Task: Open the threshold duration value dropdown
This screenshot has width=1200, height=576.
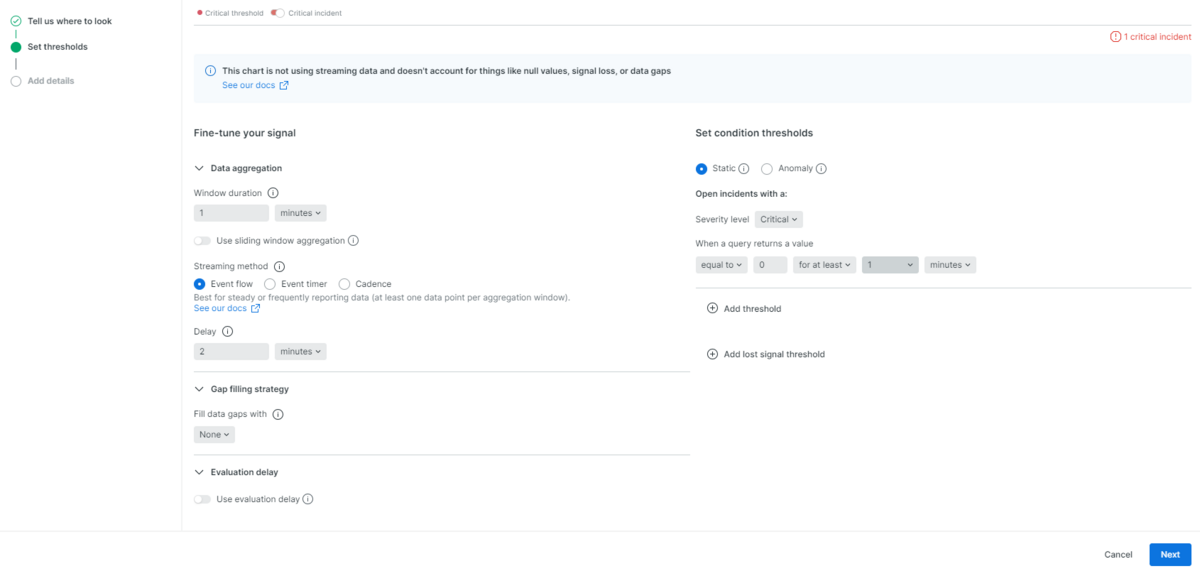Action: coord(890,265)
